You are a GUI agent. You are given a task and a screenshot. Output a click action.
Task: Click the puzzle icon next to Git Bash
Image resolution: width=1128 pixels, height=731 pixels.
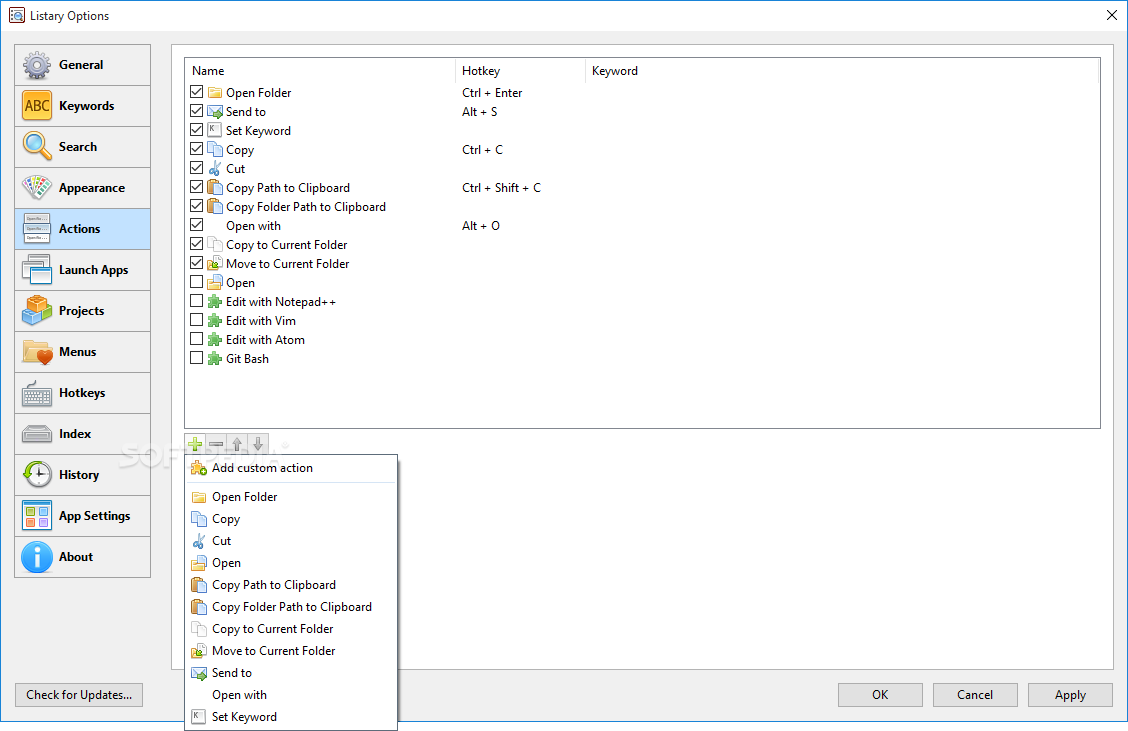(214, 359)
